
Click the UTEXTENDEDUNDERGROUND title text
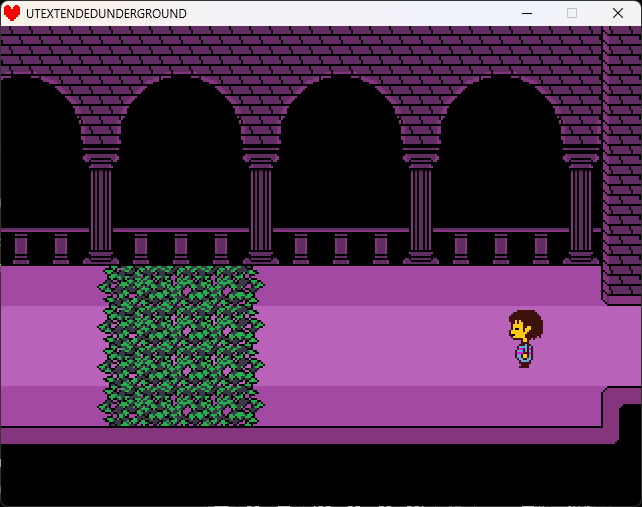[x=106, y=14]
